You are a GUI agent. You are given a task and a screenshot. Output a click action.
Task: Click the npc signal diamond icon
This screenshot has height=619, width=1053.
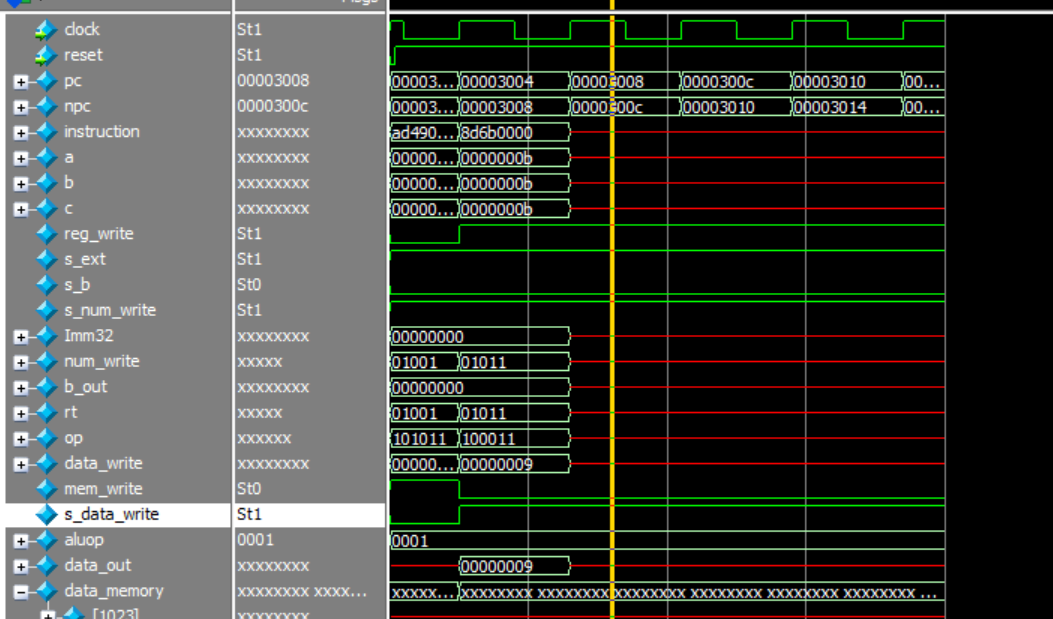pyautogui.click(x=46, y=107)
